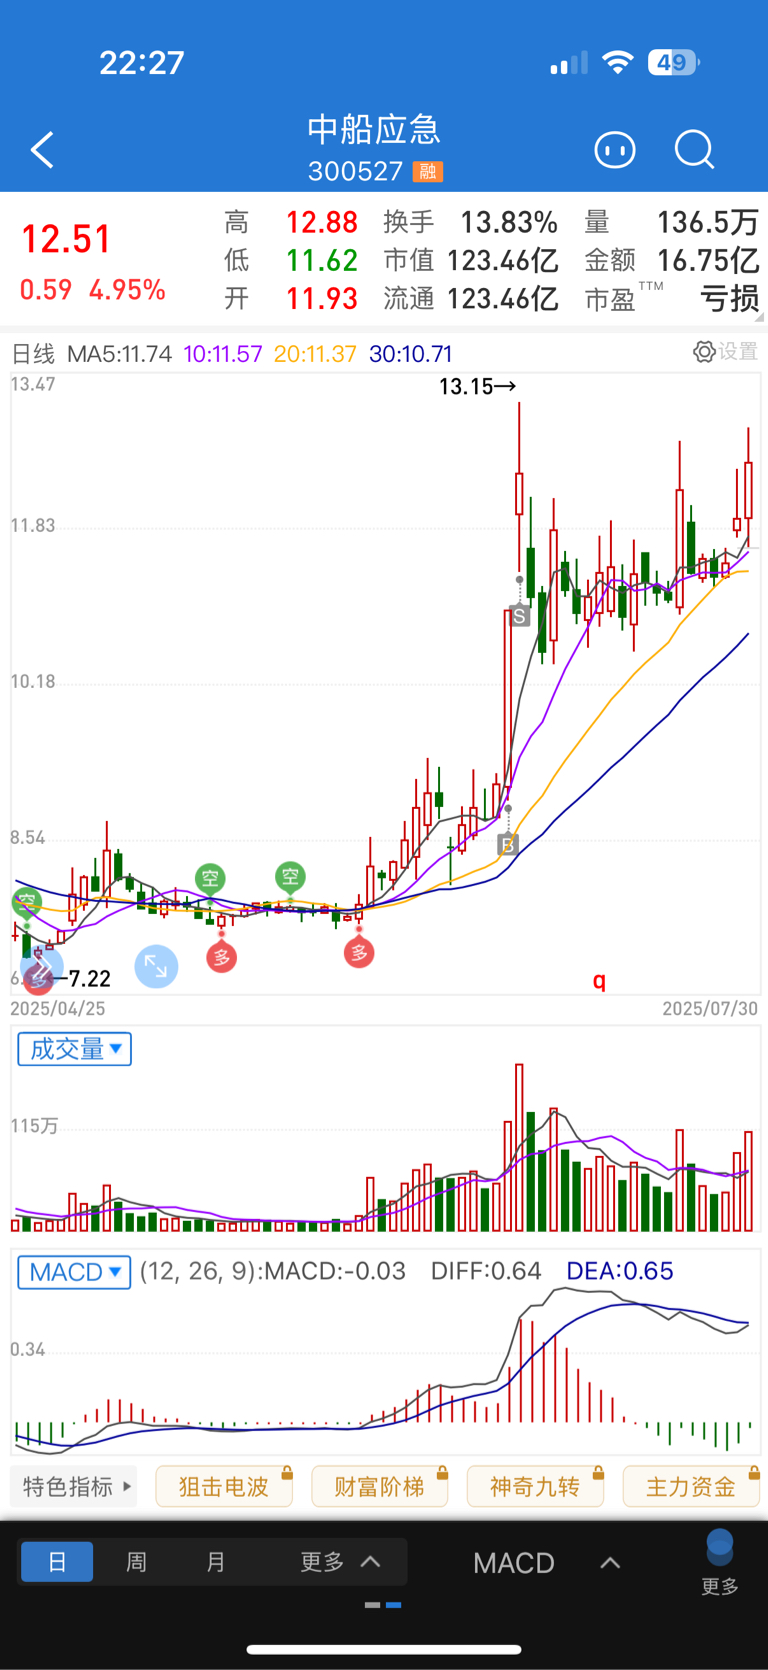Tap the battery indicator in status bar
Viewport: 768px width, 1670px height.
pos(674,63)
